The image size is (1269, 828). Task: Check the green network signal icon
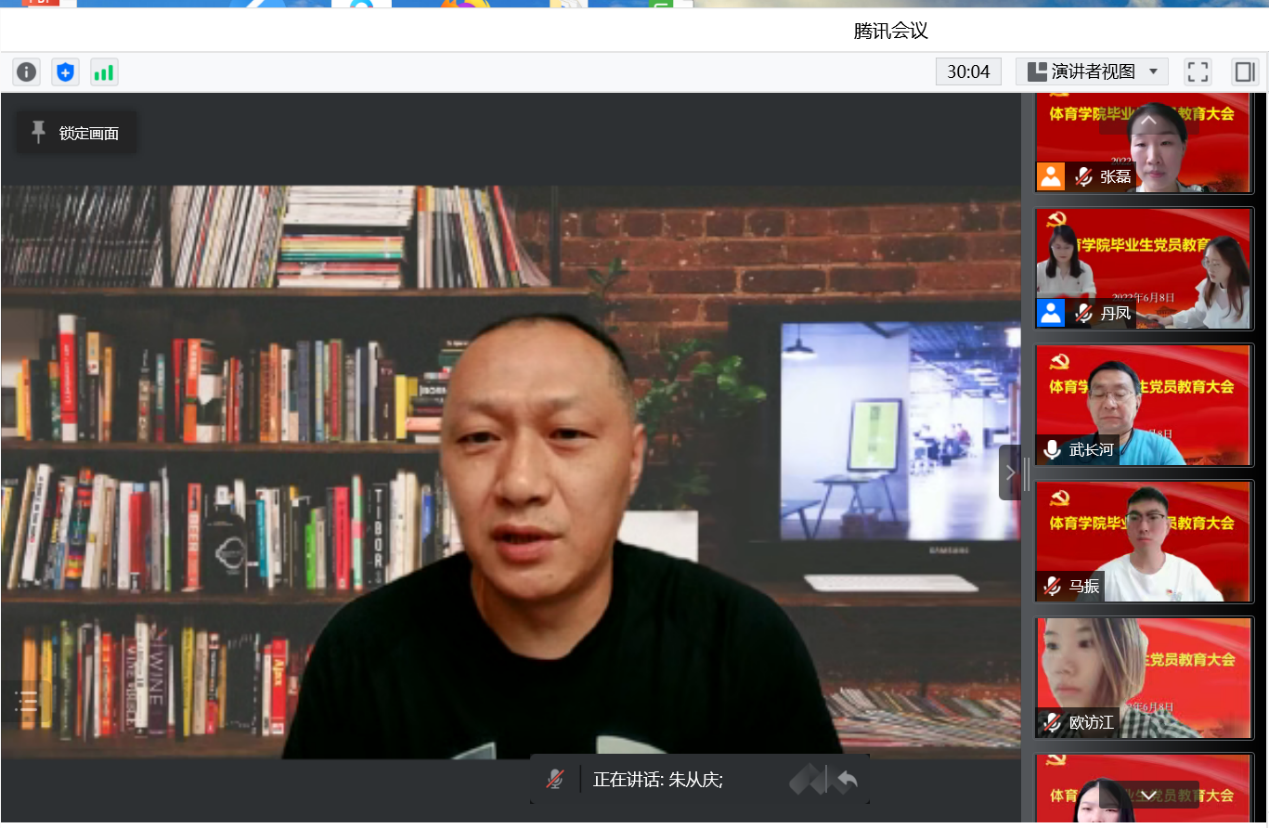(103, 72)
